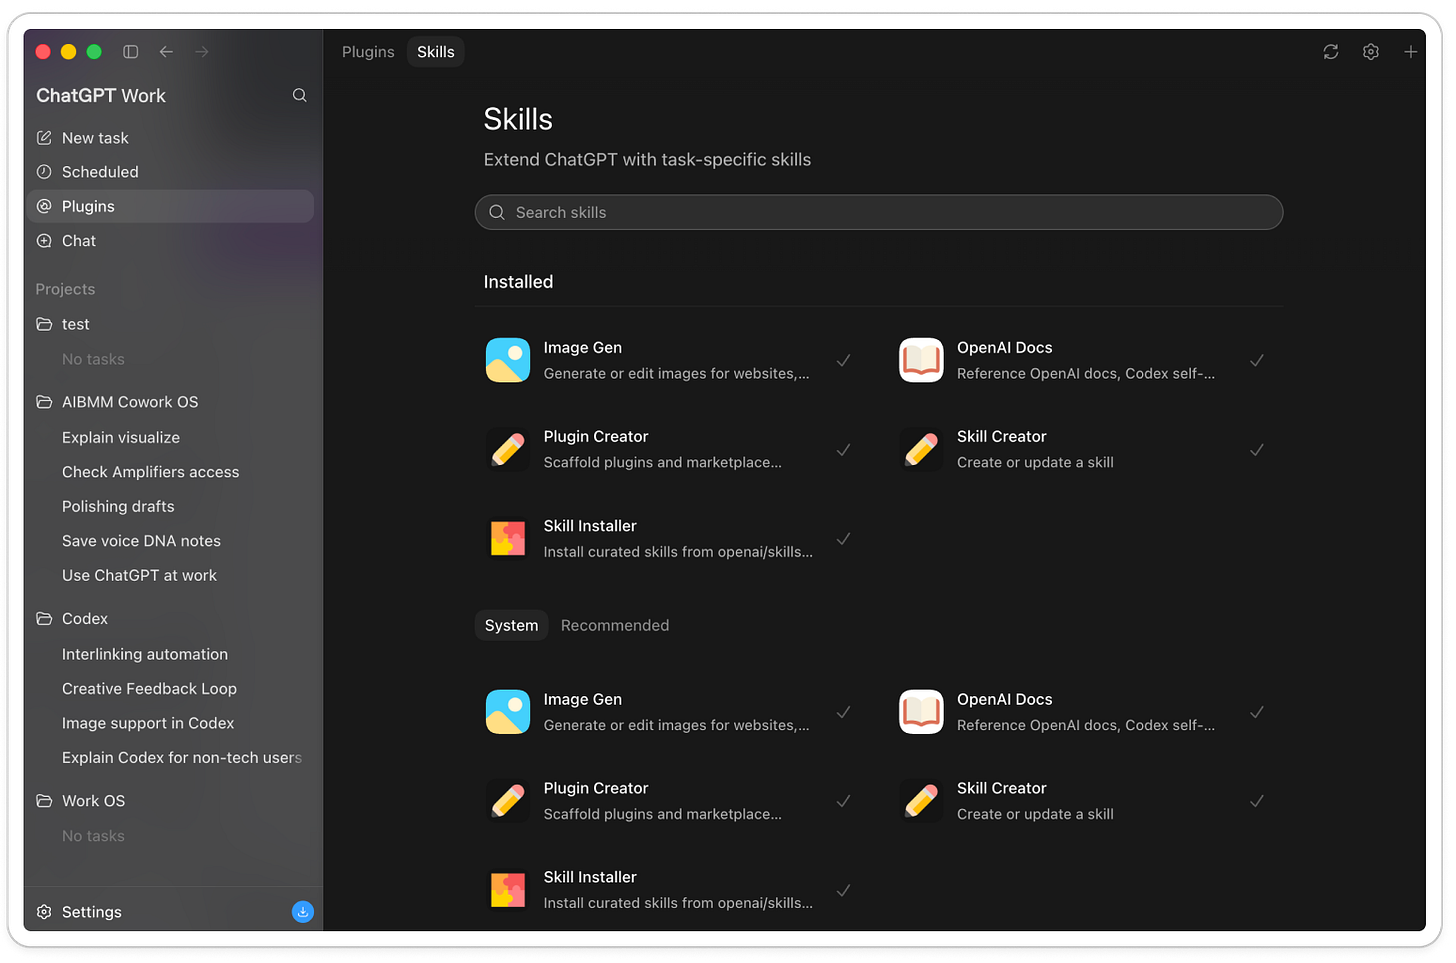Click the blue download update badge
This screenshot has height=963, width=1456.
pyautogui.click(x=302, y=912)
